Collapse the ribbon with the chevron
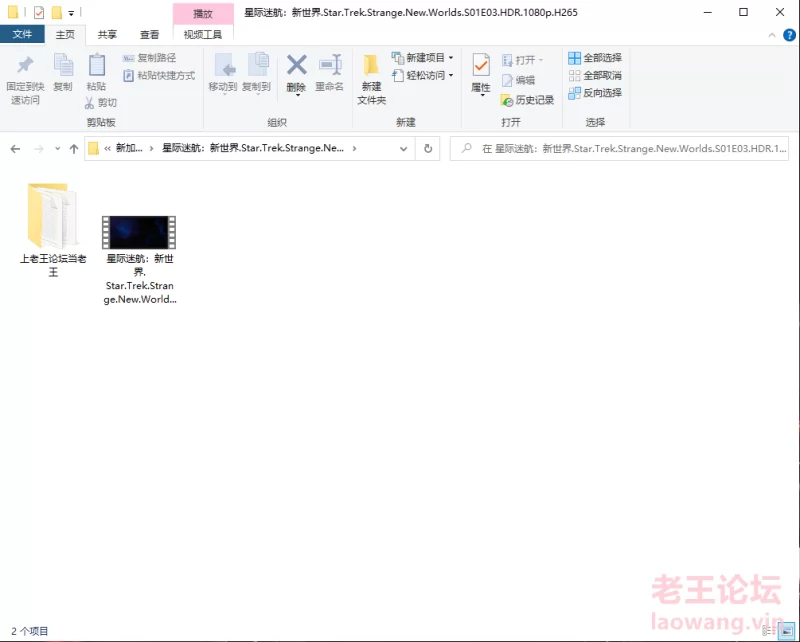 tap(772, 35)
